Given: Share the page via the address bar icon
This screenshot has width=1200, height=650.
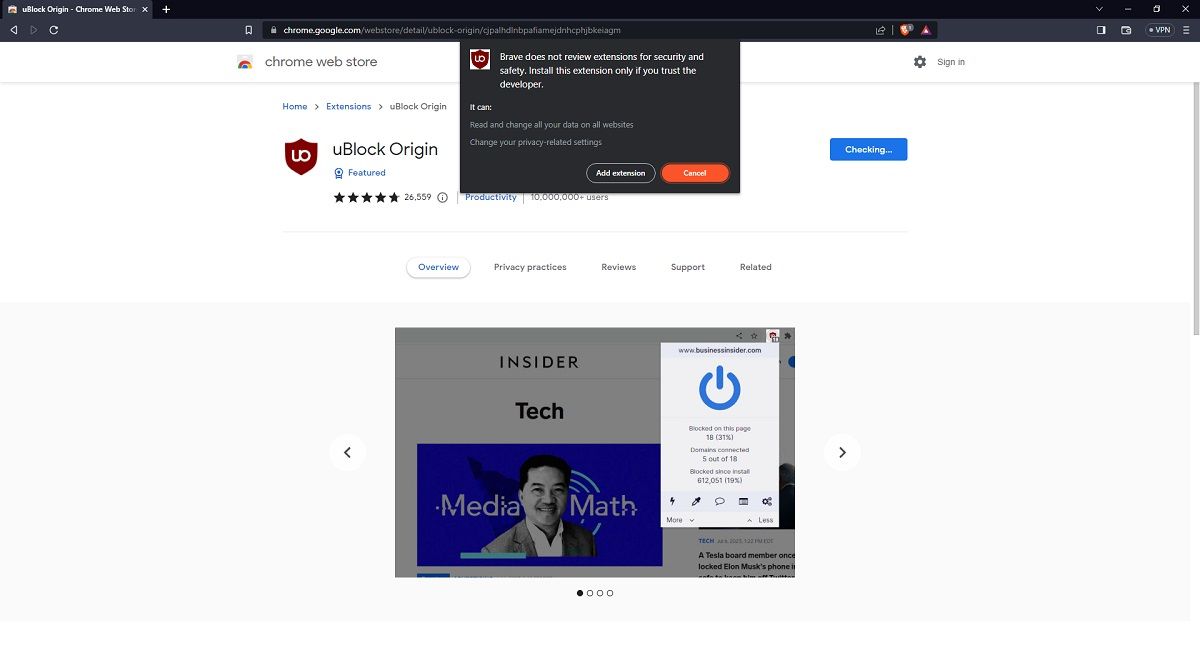Looking at the screenshot, I should 879,30.
